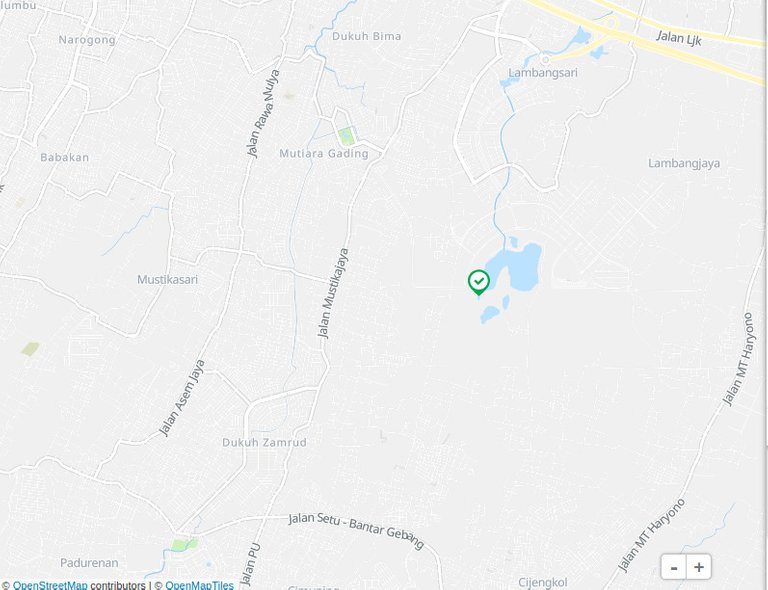Click the green checkmark location marker

[479, 283]
